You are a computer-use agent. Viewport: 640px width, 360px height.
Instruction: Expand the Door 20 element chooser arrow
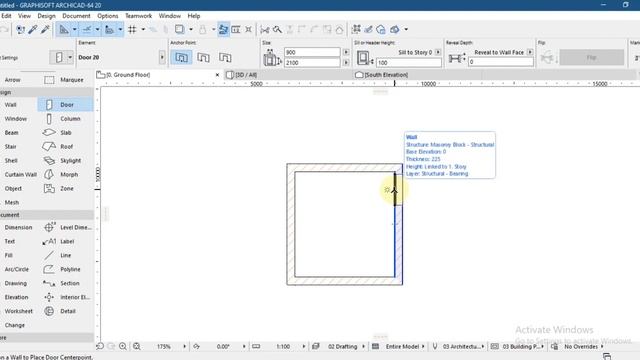[162, 58]
